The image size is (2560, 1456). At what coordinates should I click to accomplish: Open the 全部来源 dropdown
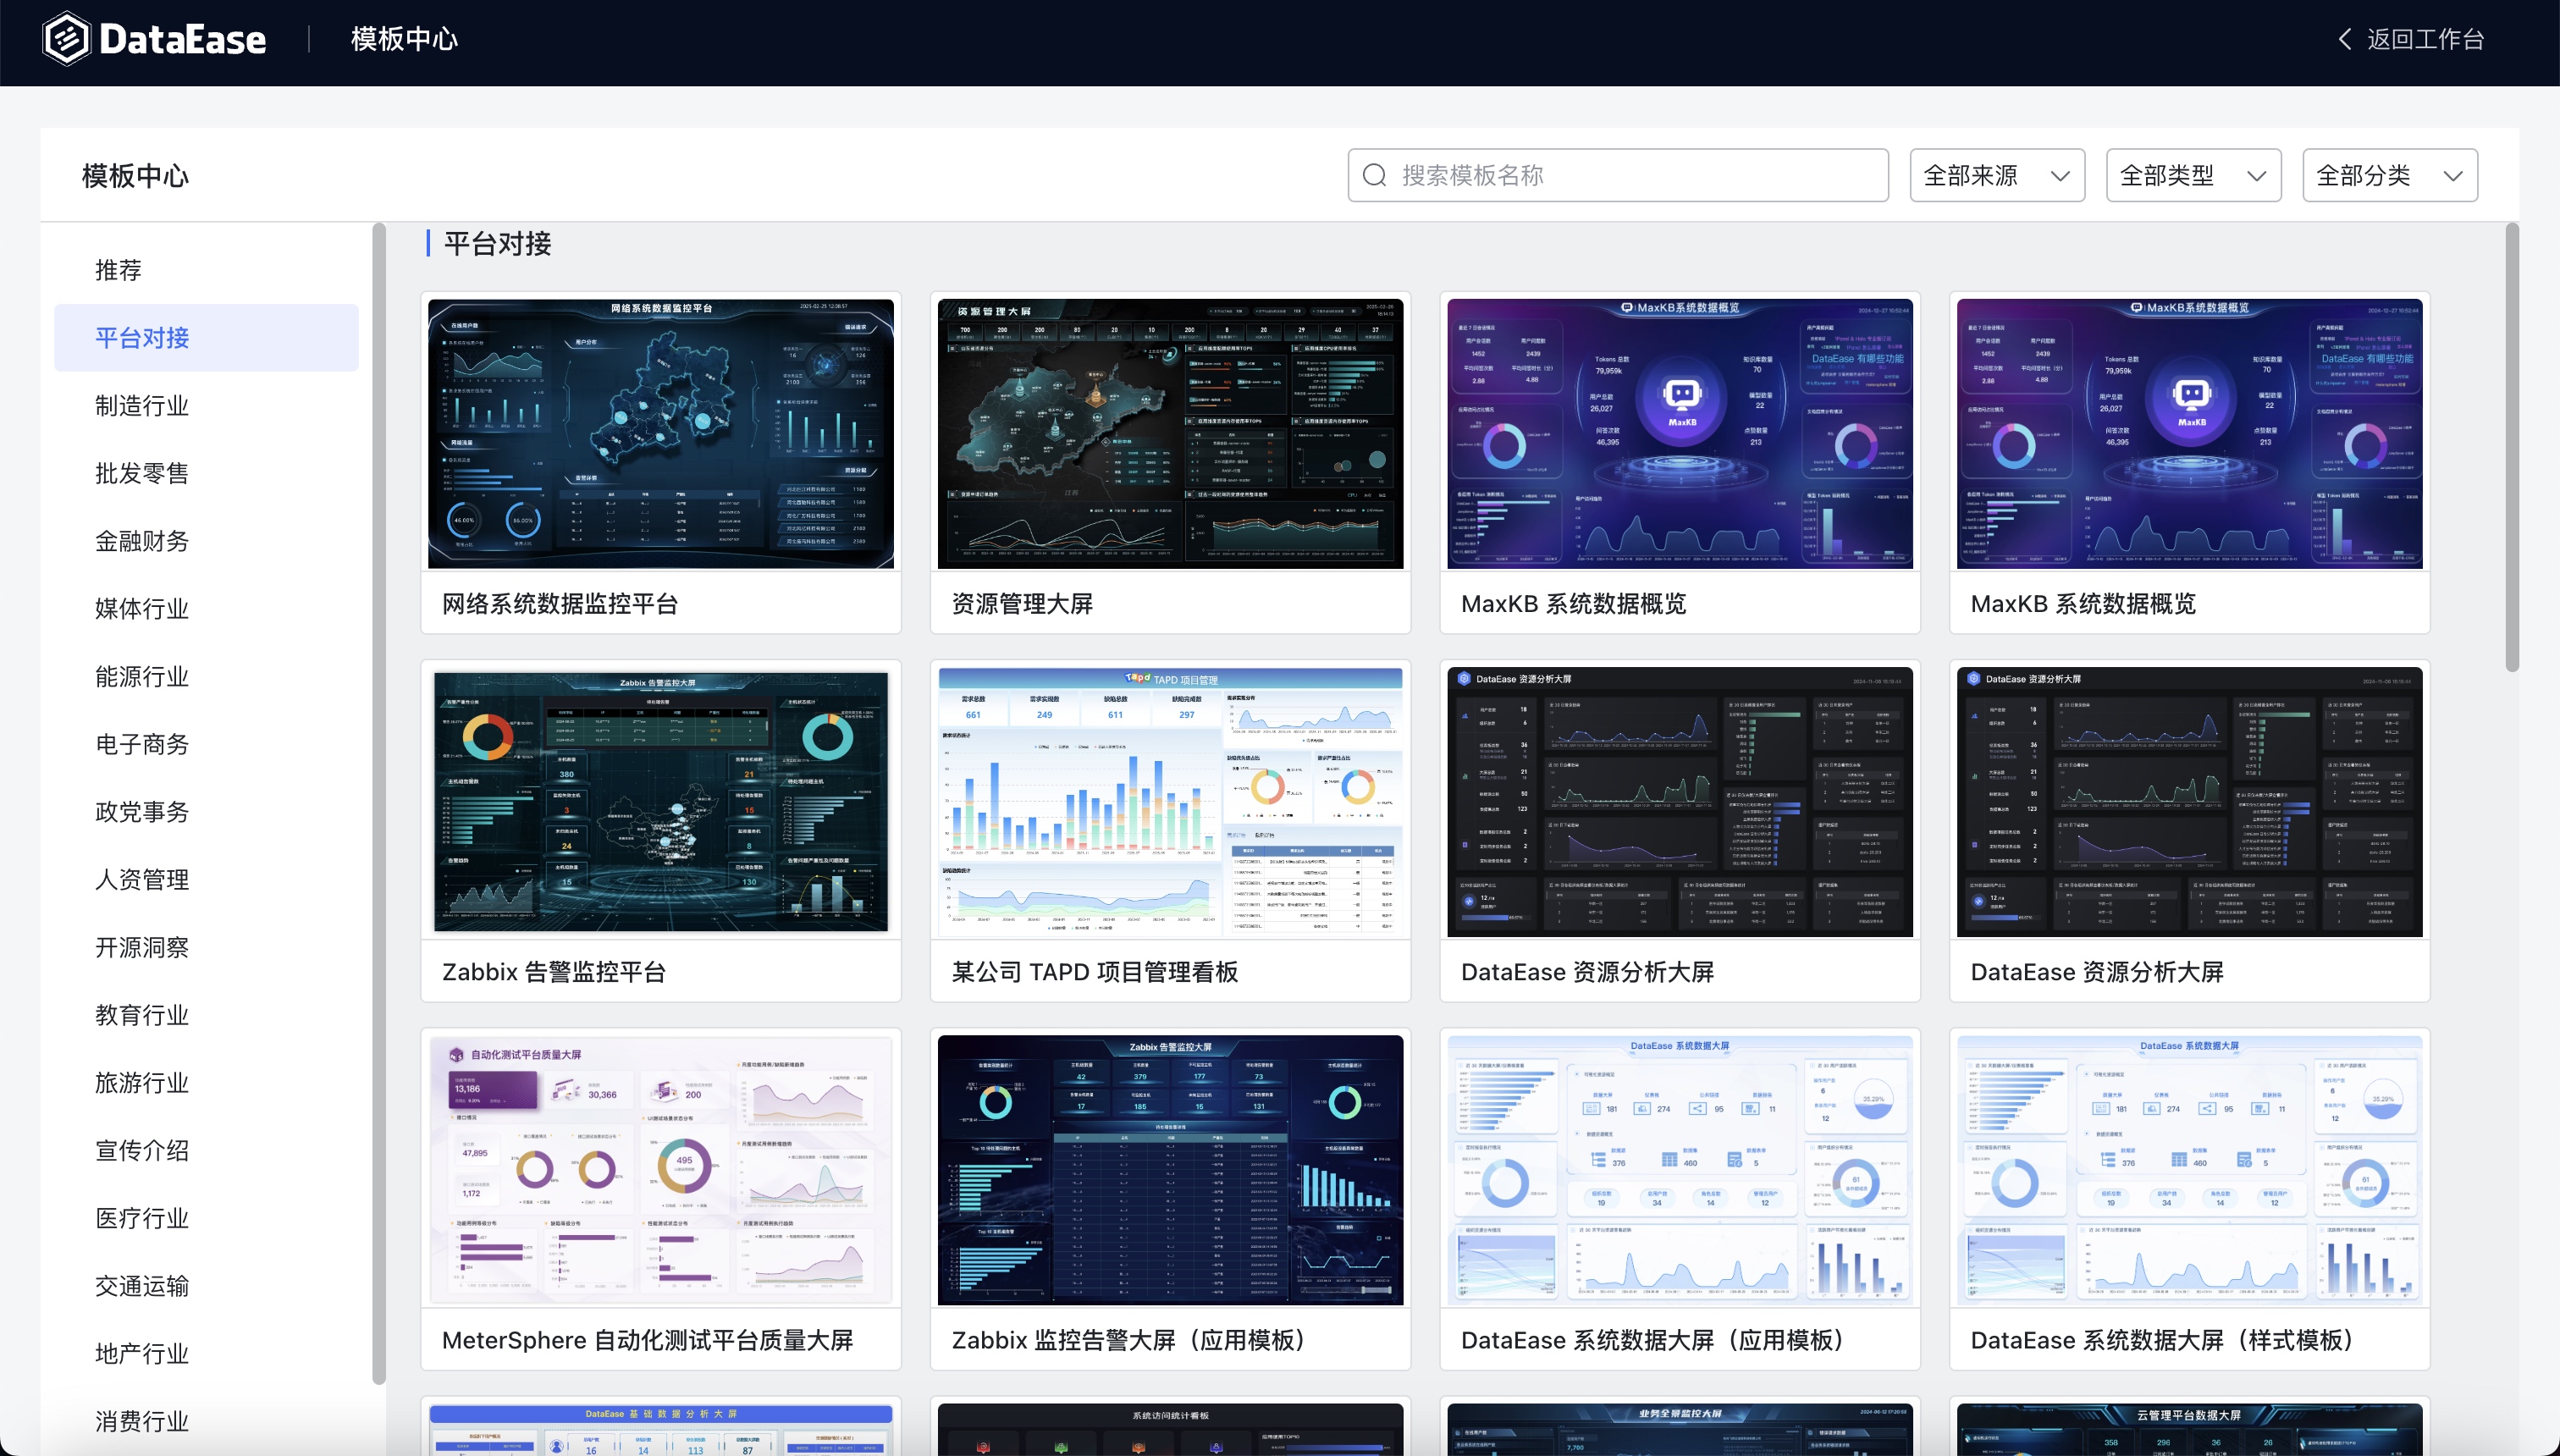point(1997,175)
